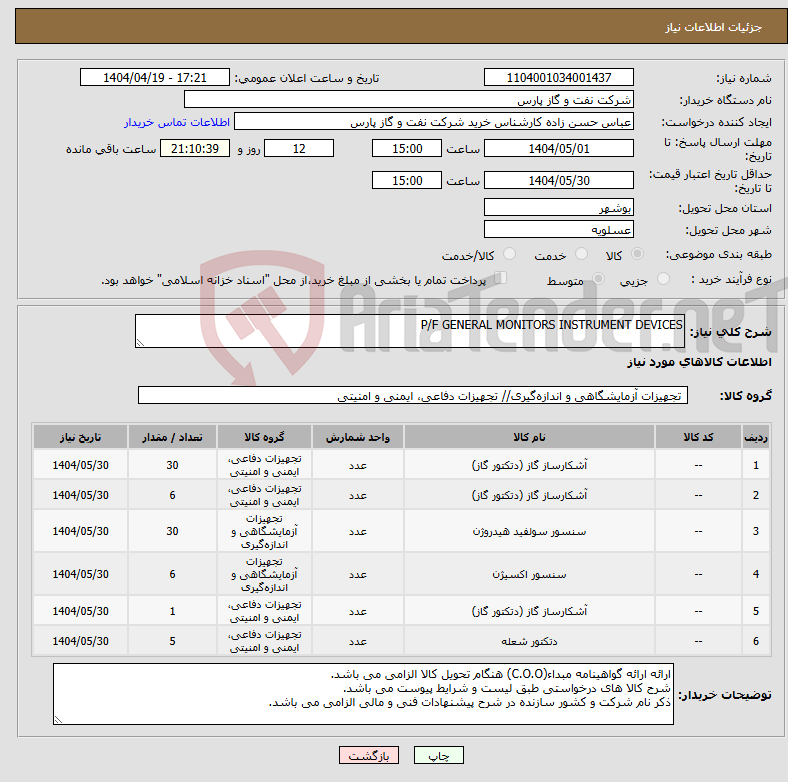Click the reply deadline date 1404/05/01 field
Viewport: 788px width, 782px height.
[558, 148]
